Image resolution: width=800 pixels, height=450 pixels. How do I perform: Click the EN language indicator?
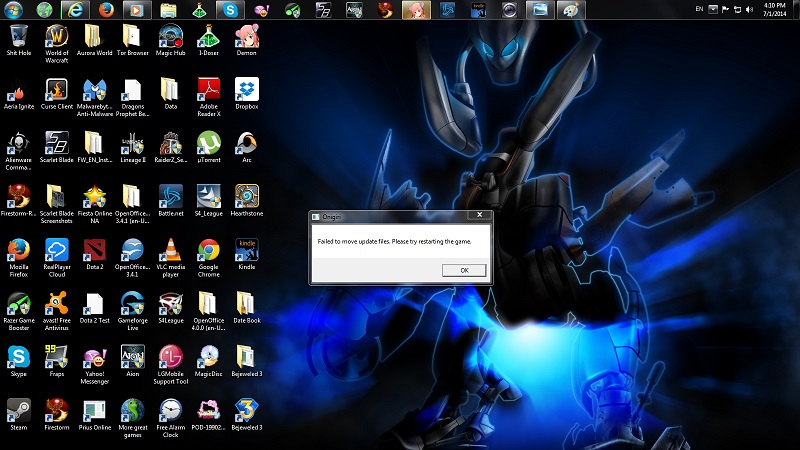(699, 9)
